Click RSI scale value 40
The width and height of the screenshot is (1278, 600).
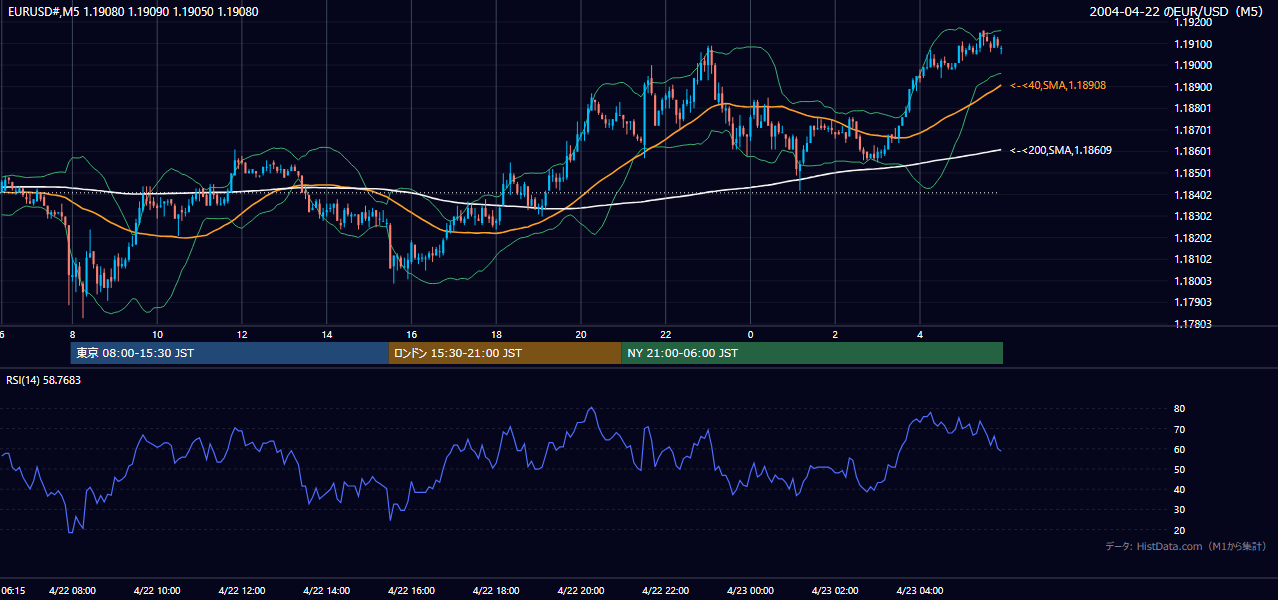point(1180,489)
